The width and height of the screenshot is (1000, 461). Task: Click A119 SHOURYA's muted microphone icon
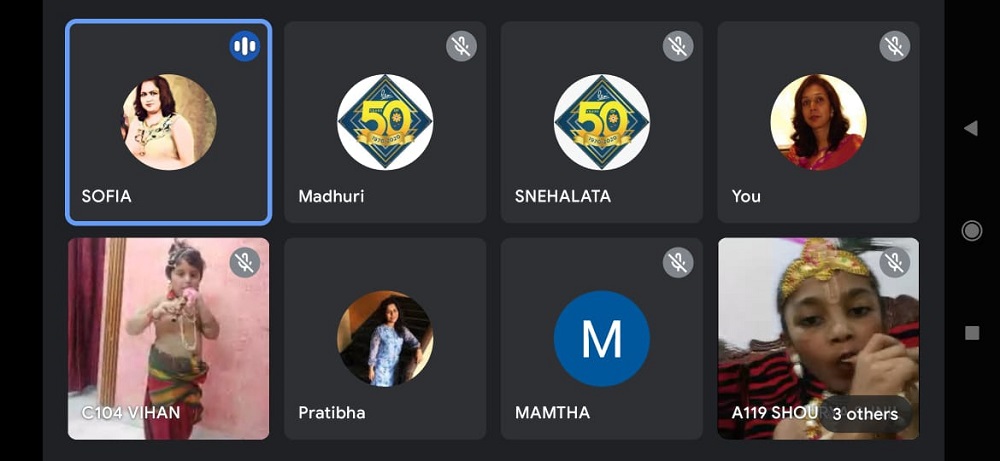pos(895,262)
